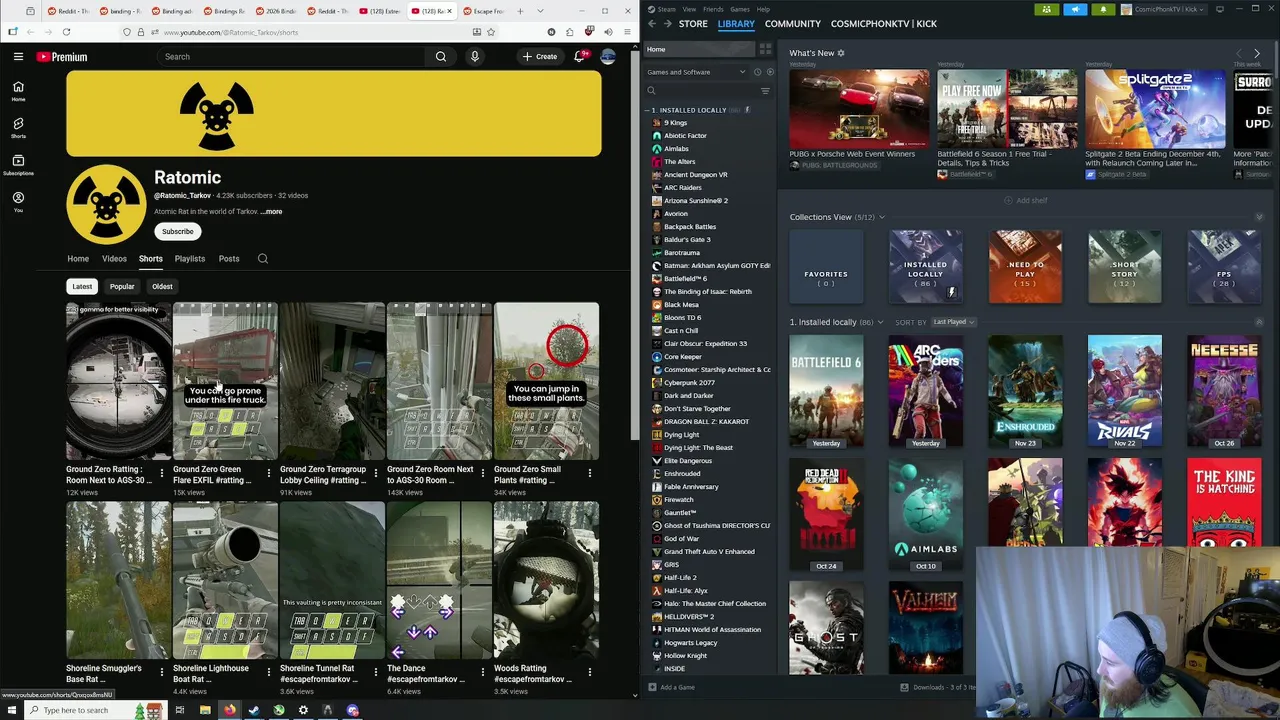This screenshot has height=720, width=1280.
Task: Open Steam notifications bell button
Action: [x=1103, y=9]
